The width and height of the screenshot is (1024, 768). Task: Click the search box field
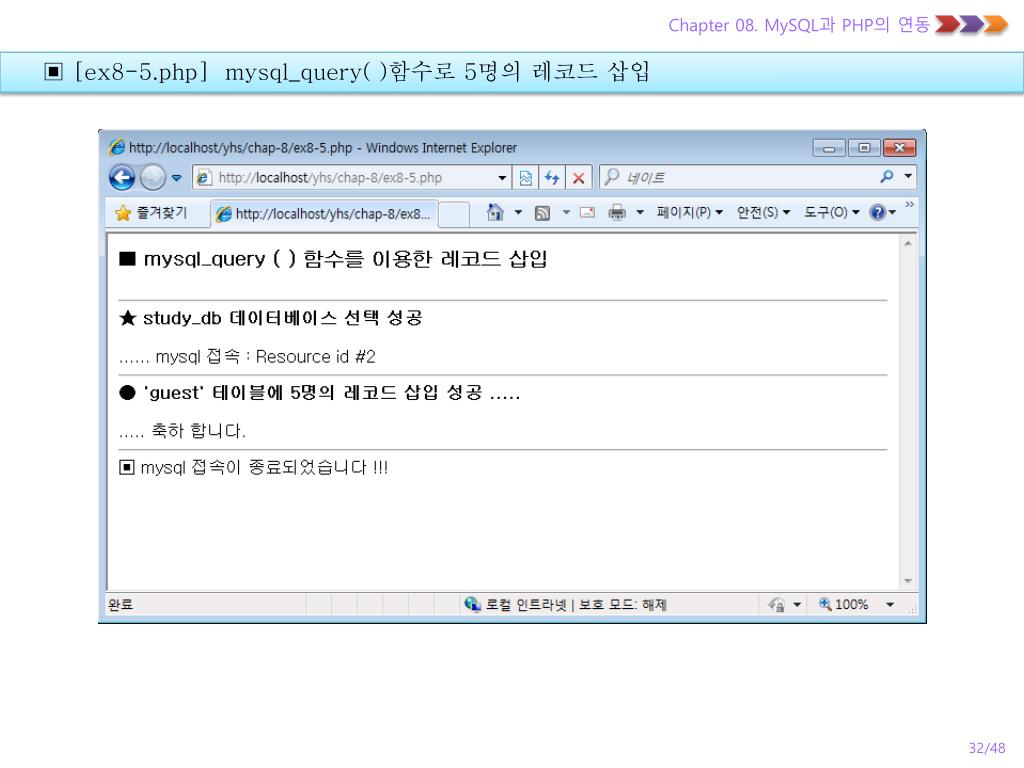point(738,177)
